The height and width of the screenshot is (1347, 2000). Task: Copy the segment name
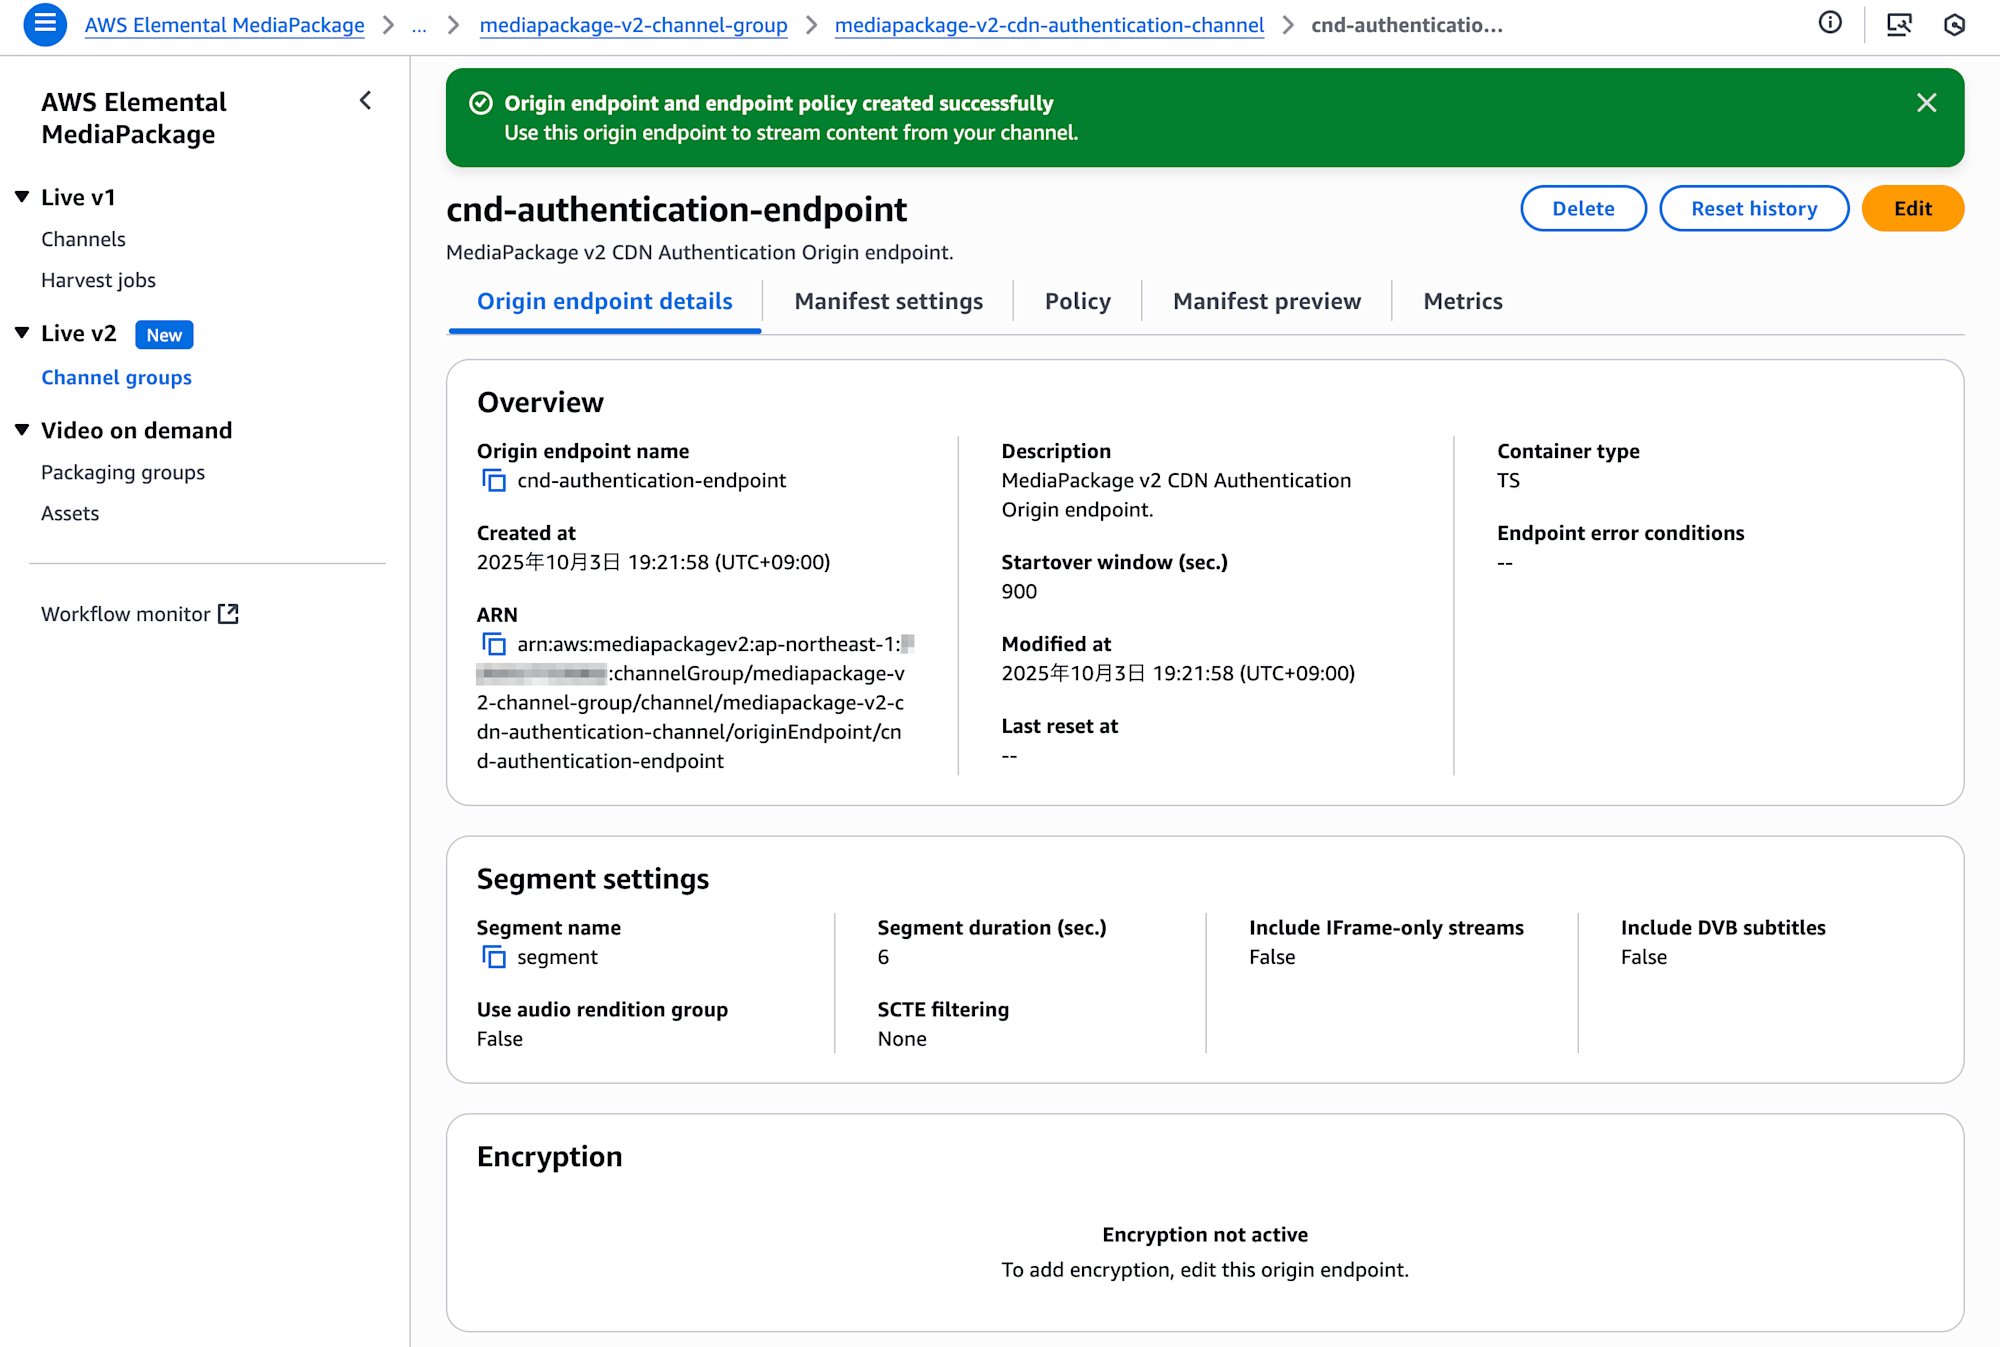494,957
